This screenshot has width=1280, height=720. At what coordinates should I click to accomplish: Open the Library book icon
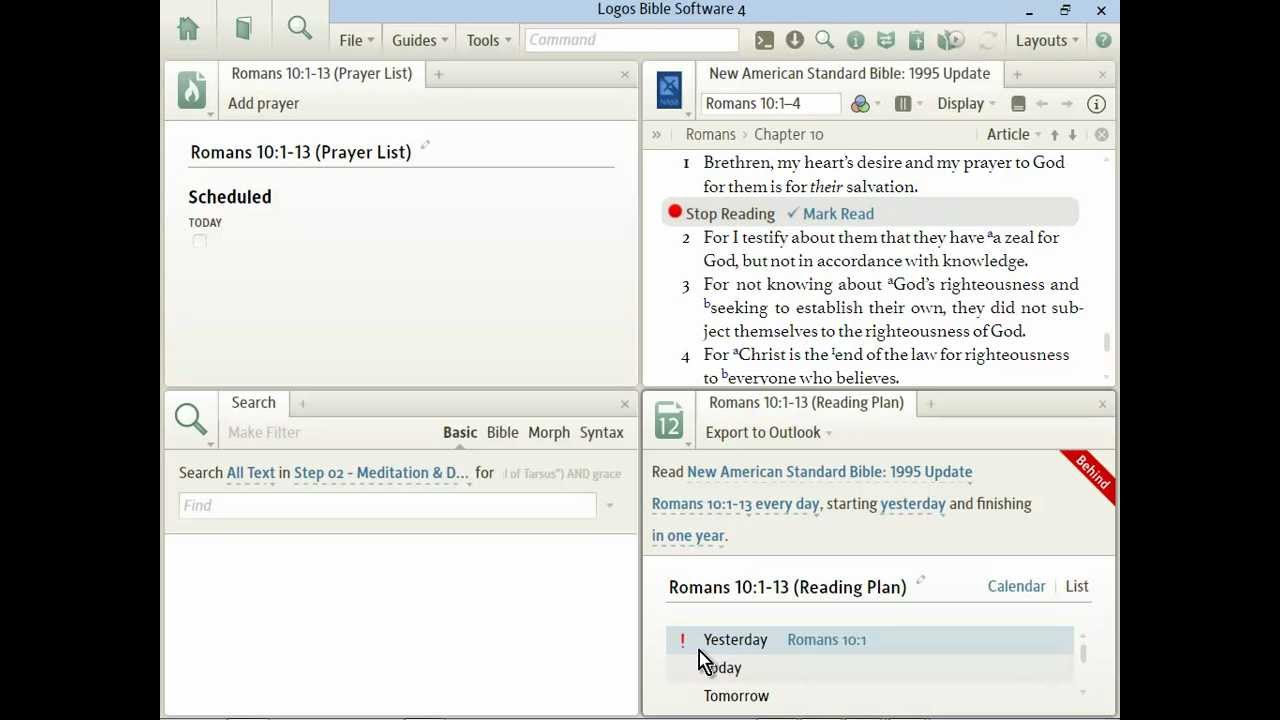[243, 29]
